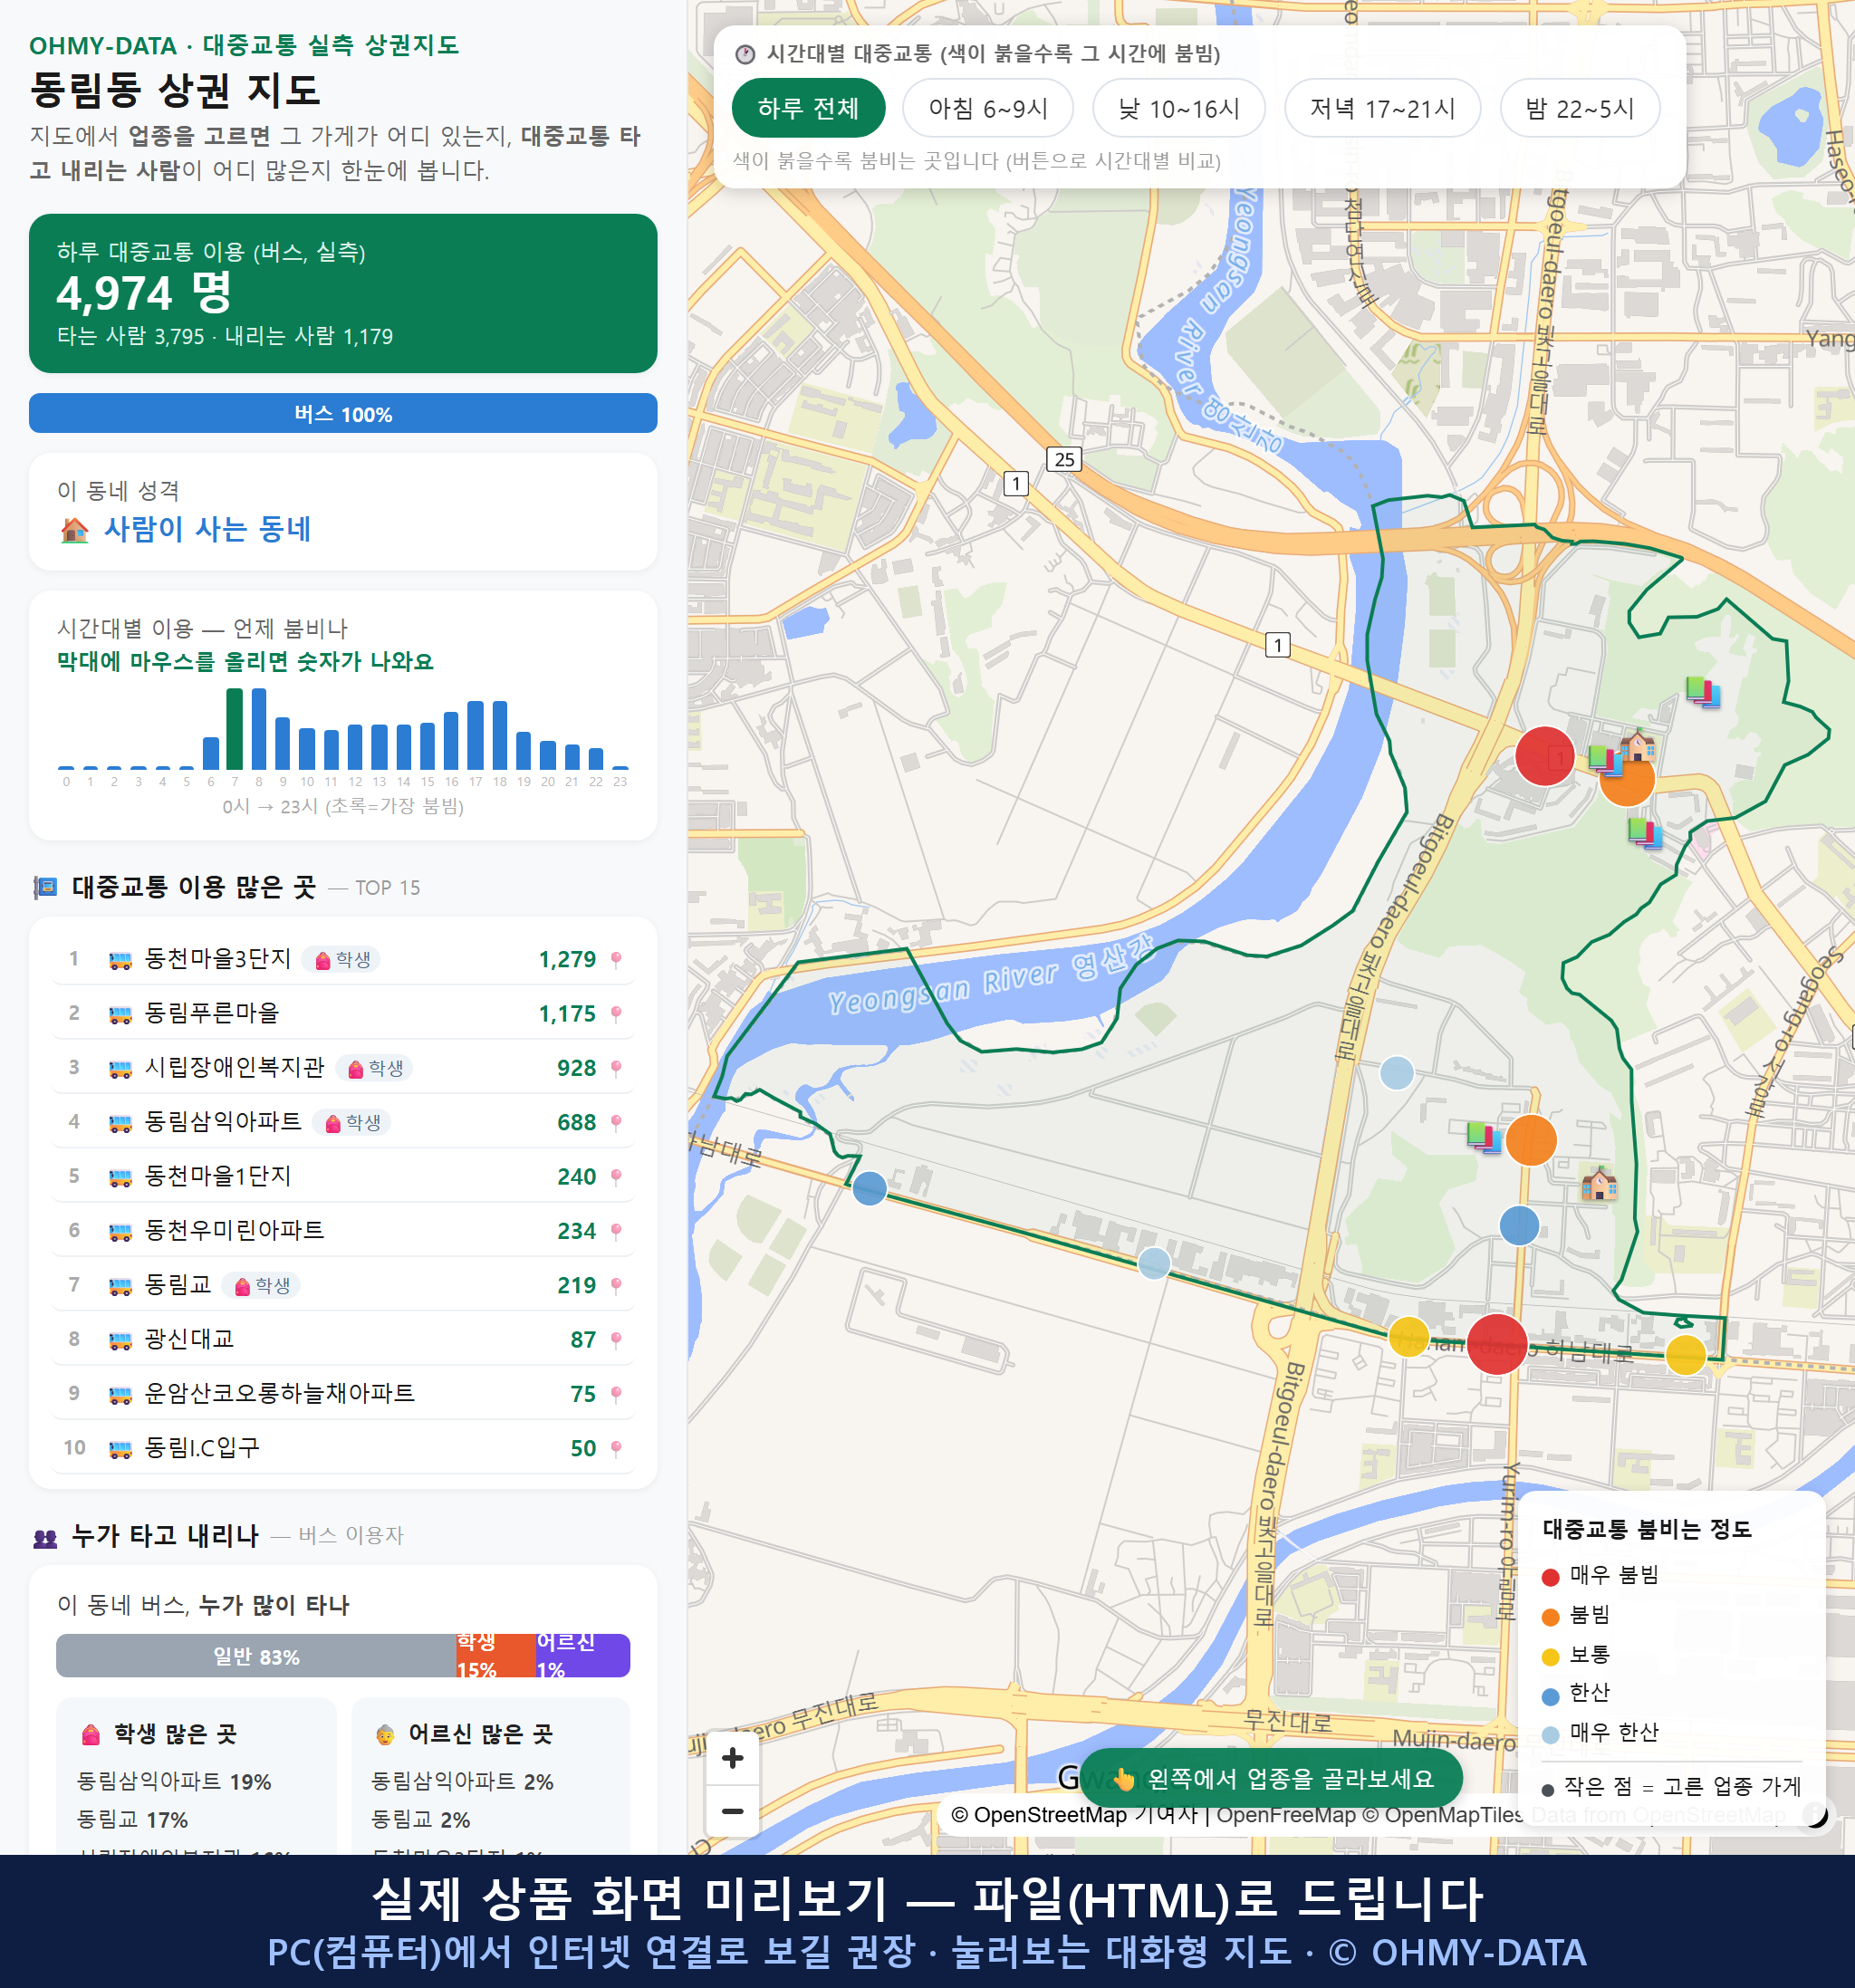Viewport: 1855px width, 1988px height.
Task: Click the red 매우 붐빔 legend dot
Action: [x=1550, y=1578]
